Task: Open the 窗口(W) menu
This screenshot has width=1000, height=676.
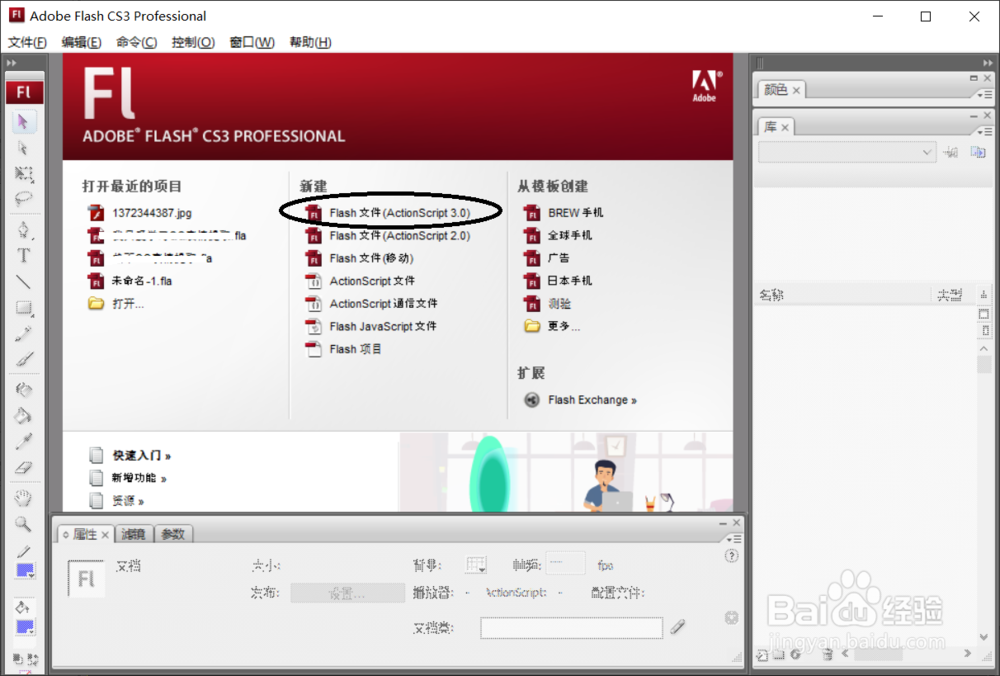Action: [252, 42]
